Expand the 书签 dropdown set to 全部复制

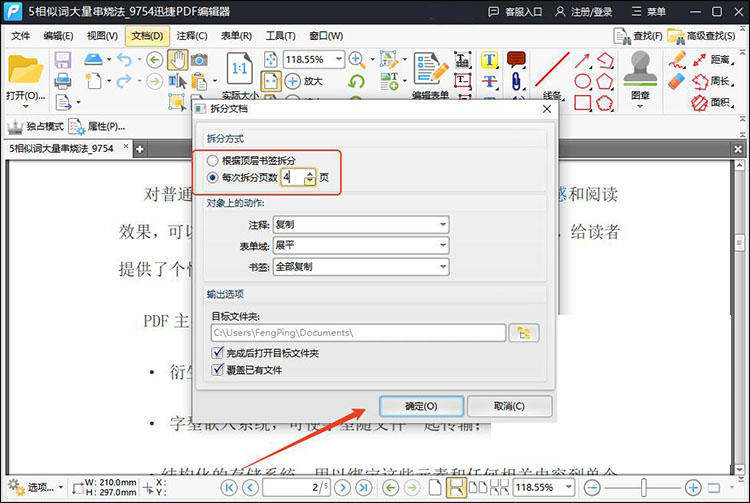[x=360, y=266]
